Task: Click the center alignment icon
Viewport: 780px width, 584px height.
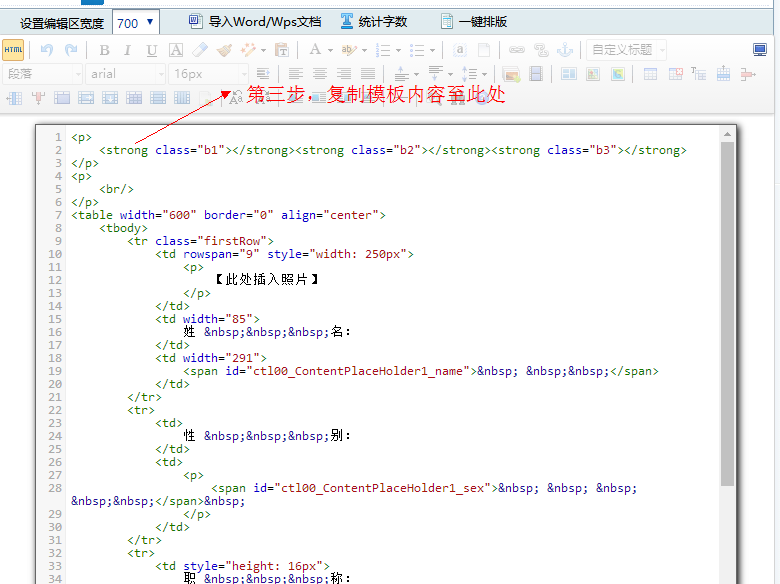Action: pos(320,74)
